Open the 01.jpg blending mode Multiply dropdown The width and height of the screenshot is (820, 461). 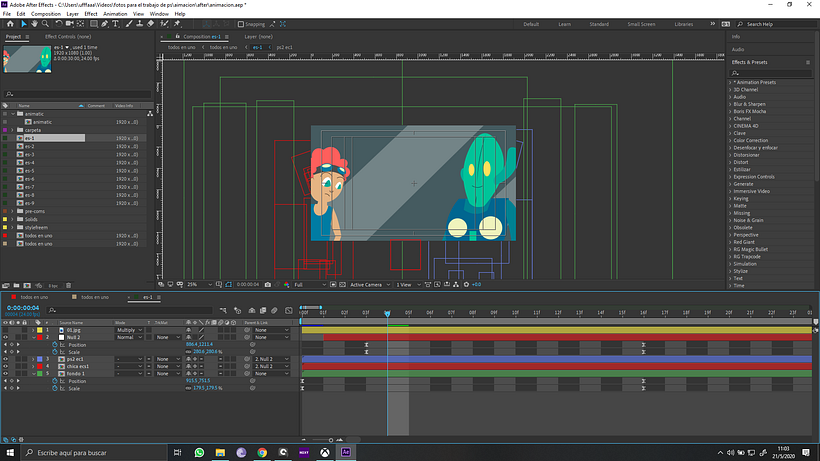coord(129,330)
